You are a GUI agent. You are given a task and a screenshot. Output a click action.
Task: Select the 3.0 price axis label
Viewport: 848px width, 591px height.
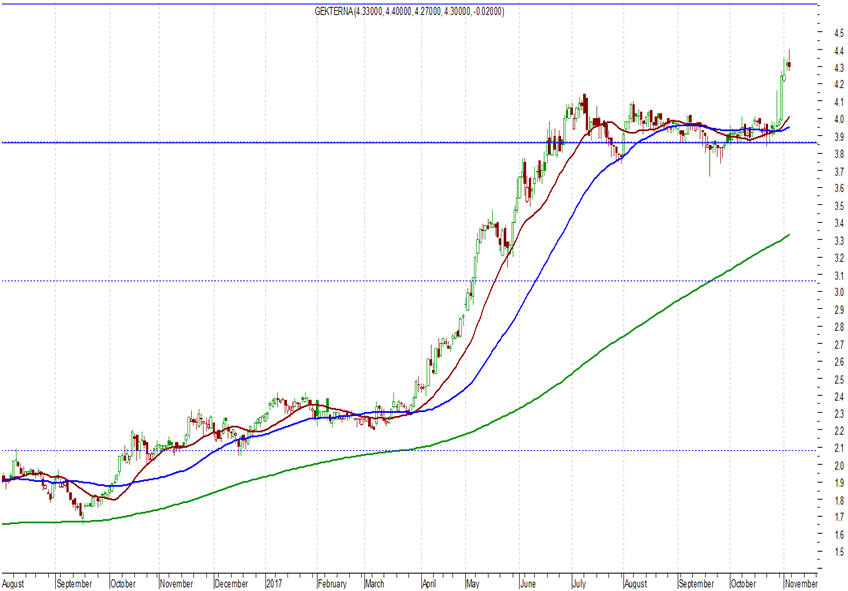pos(839,292)
